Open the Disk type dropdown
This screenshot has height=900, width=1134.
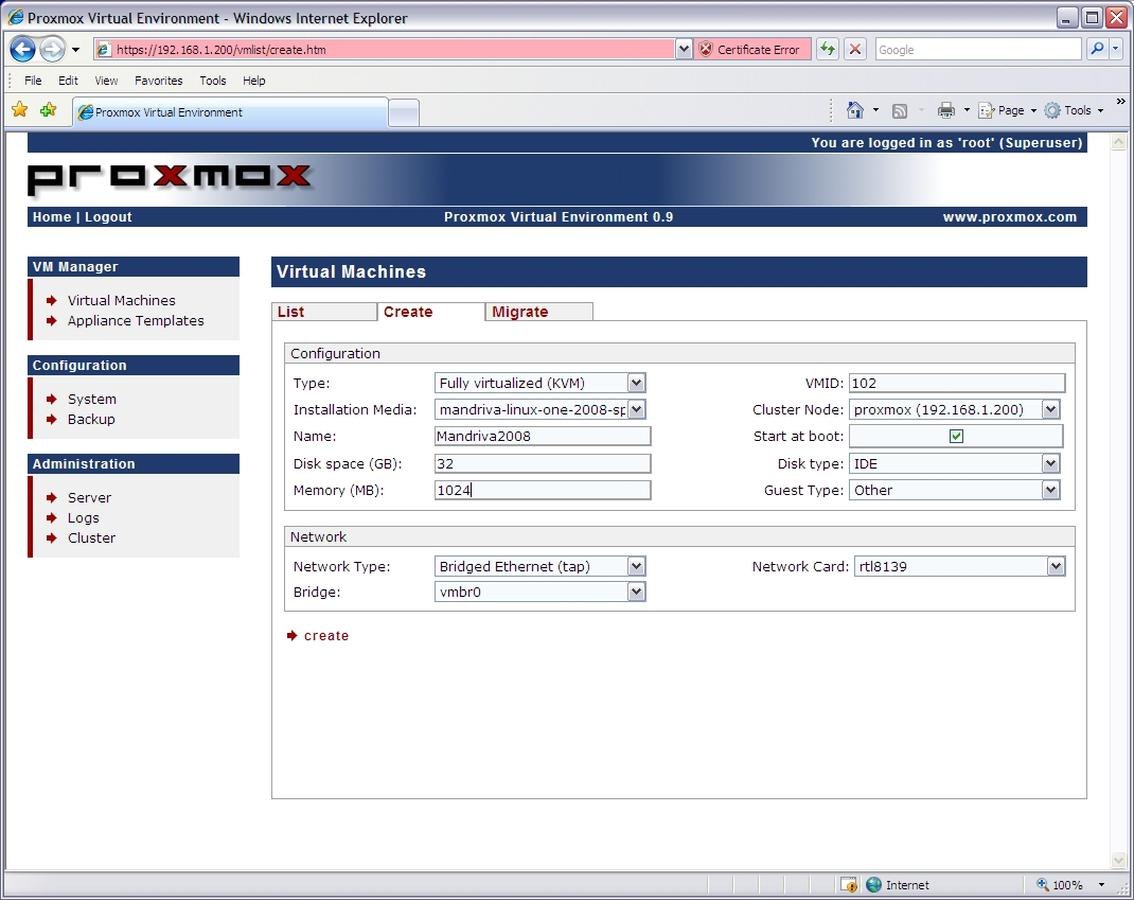point(955,464)
